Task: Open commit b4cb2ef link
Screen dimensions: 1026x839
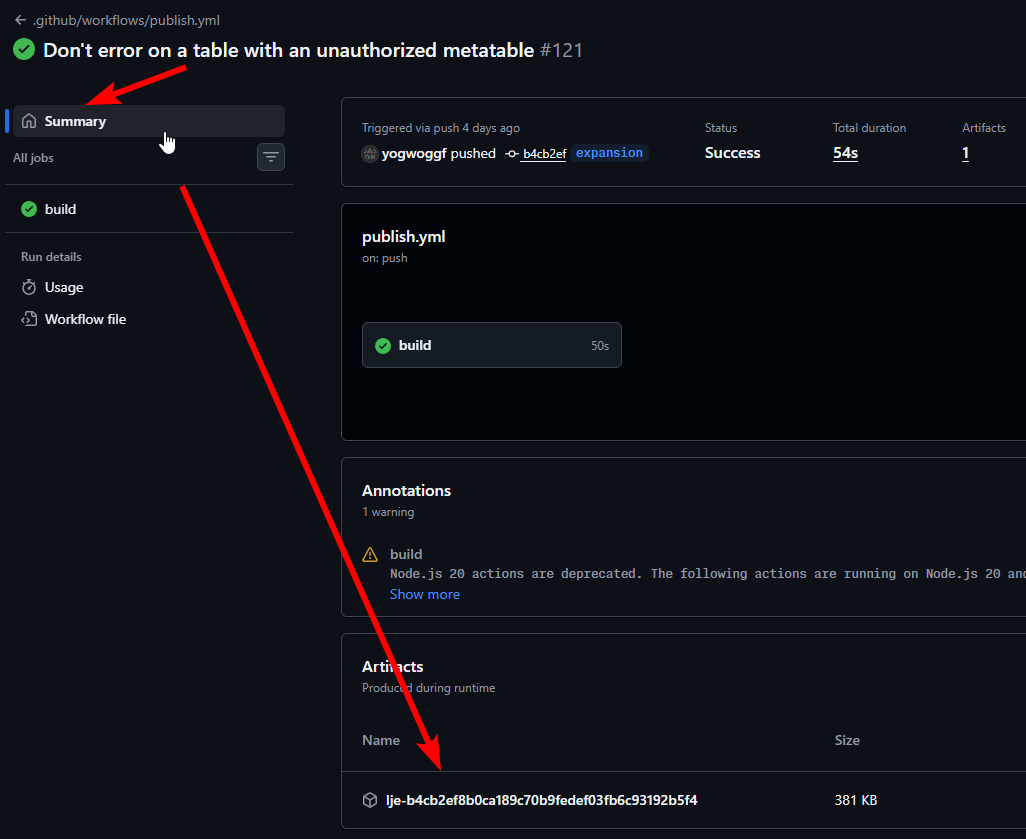Action: [x=544, y=154]
